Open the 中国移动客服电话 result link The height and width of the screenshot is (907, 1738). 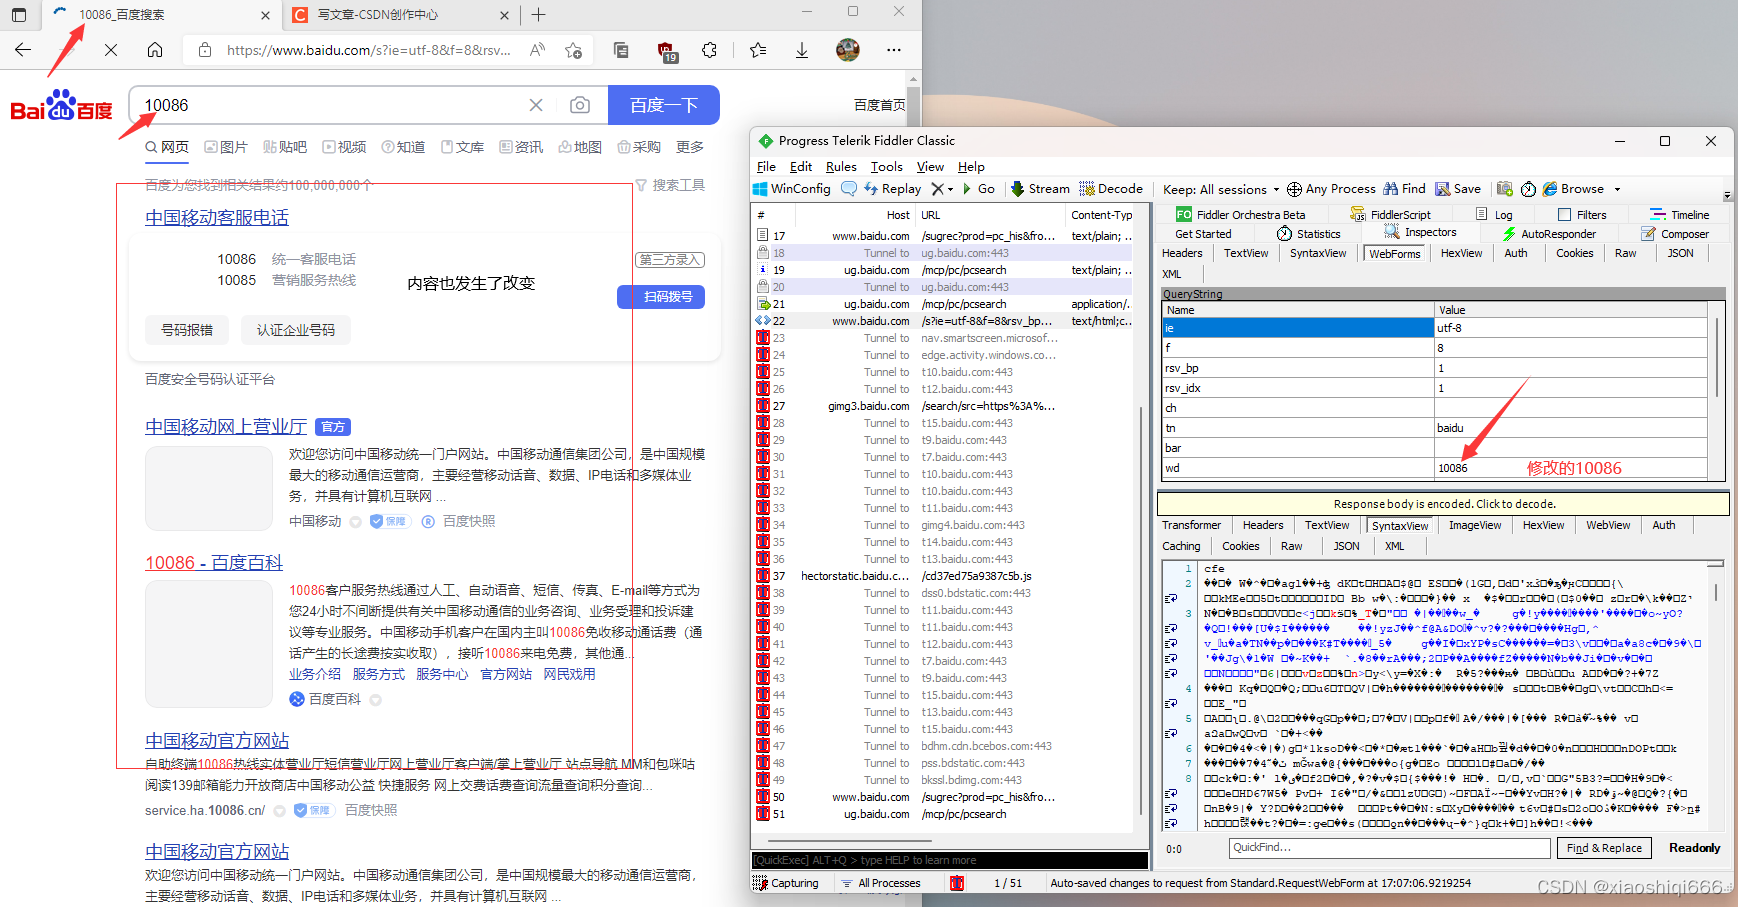click(x=217, y=218)
